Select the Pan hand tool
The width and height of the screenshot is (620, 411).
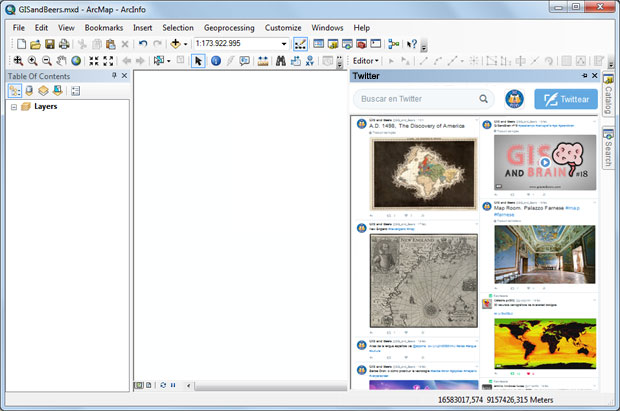click(x=61, y=61)
